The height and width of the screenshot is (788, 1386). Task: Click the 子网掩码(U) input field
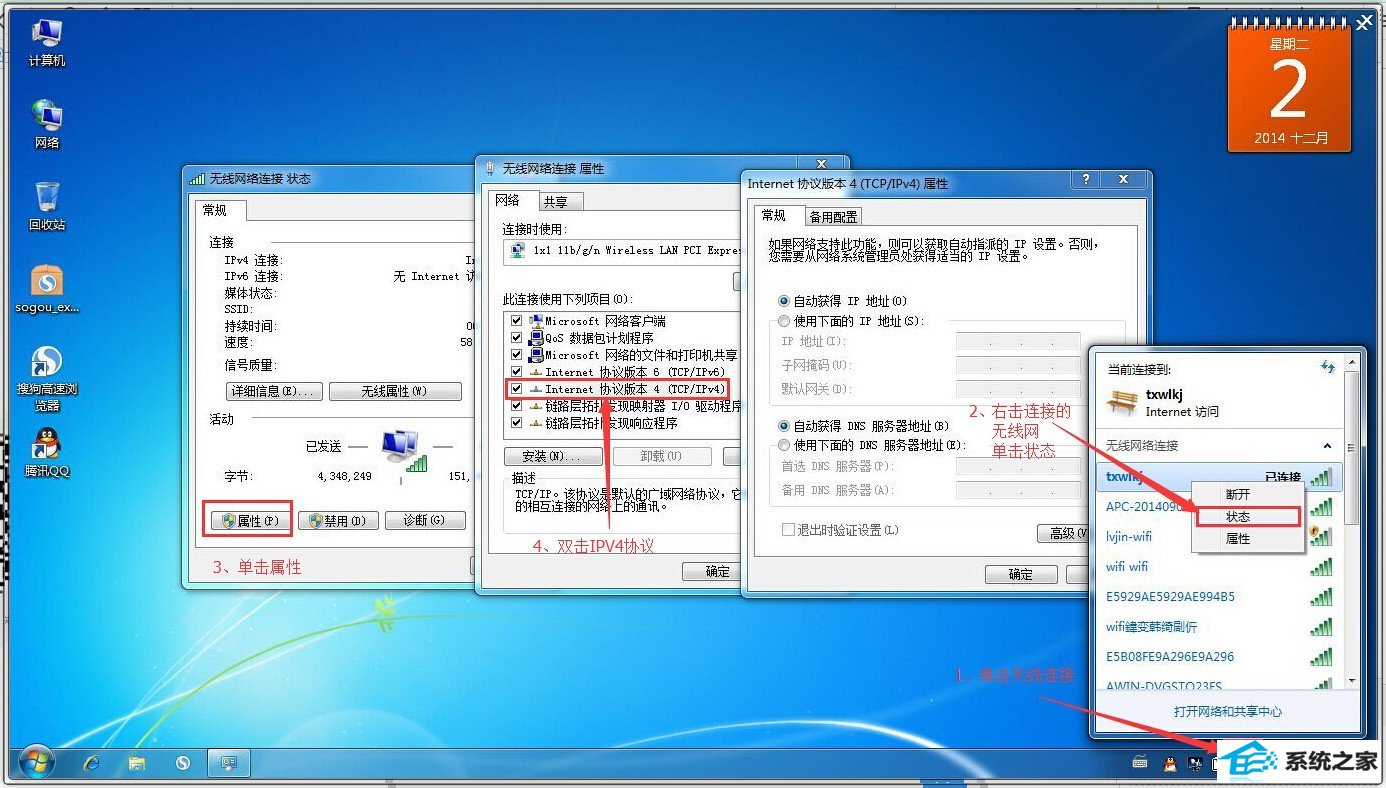pos(1018,365)
